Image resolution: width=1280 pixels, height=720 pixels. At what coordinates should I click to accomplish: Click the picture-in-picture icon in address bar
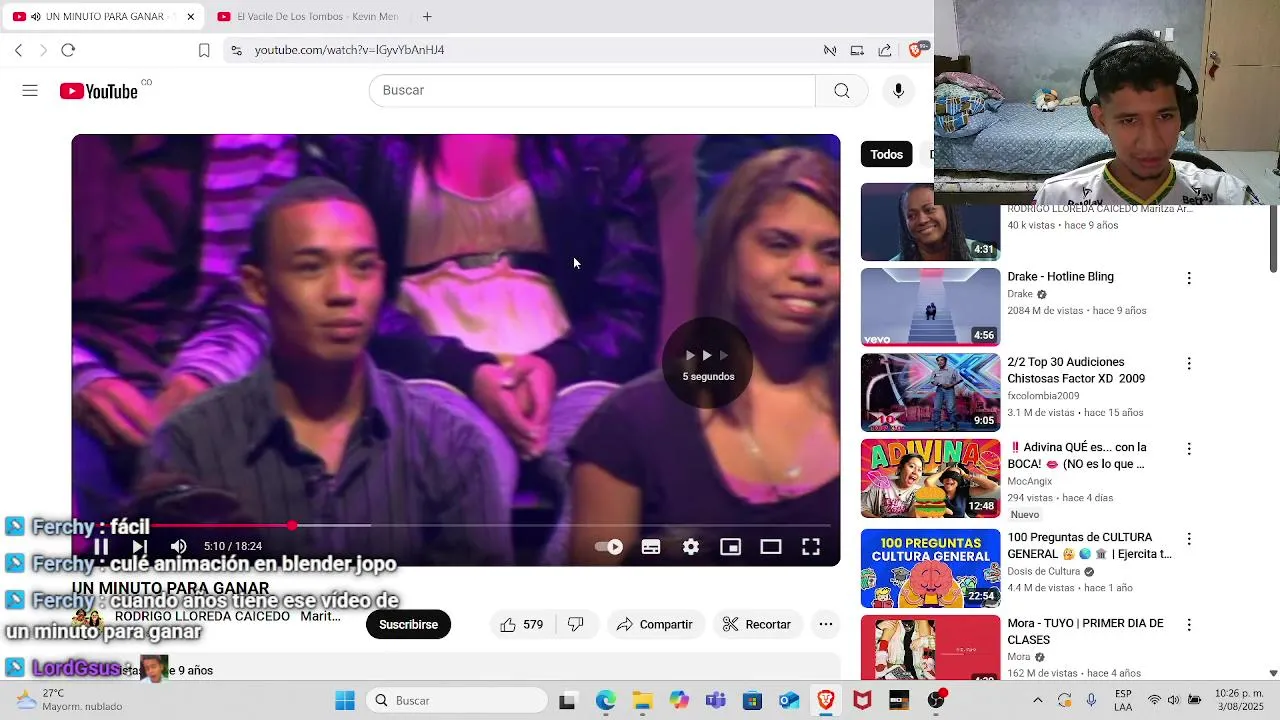[857, 50]
